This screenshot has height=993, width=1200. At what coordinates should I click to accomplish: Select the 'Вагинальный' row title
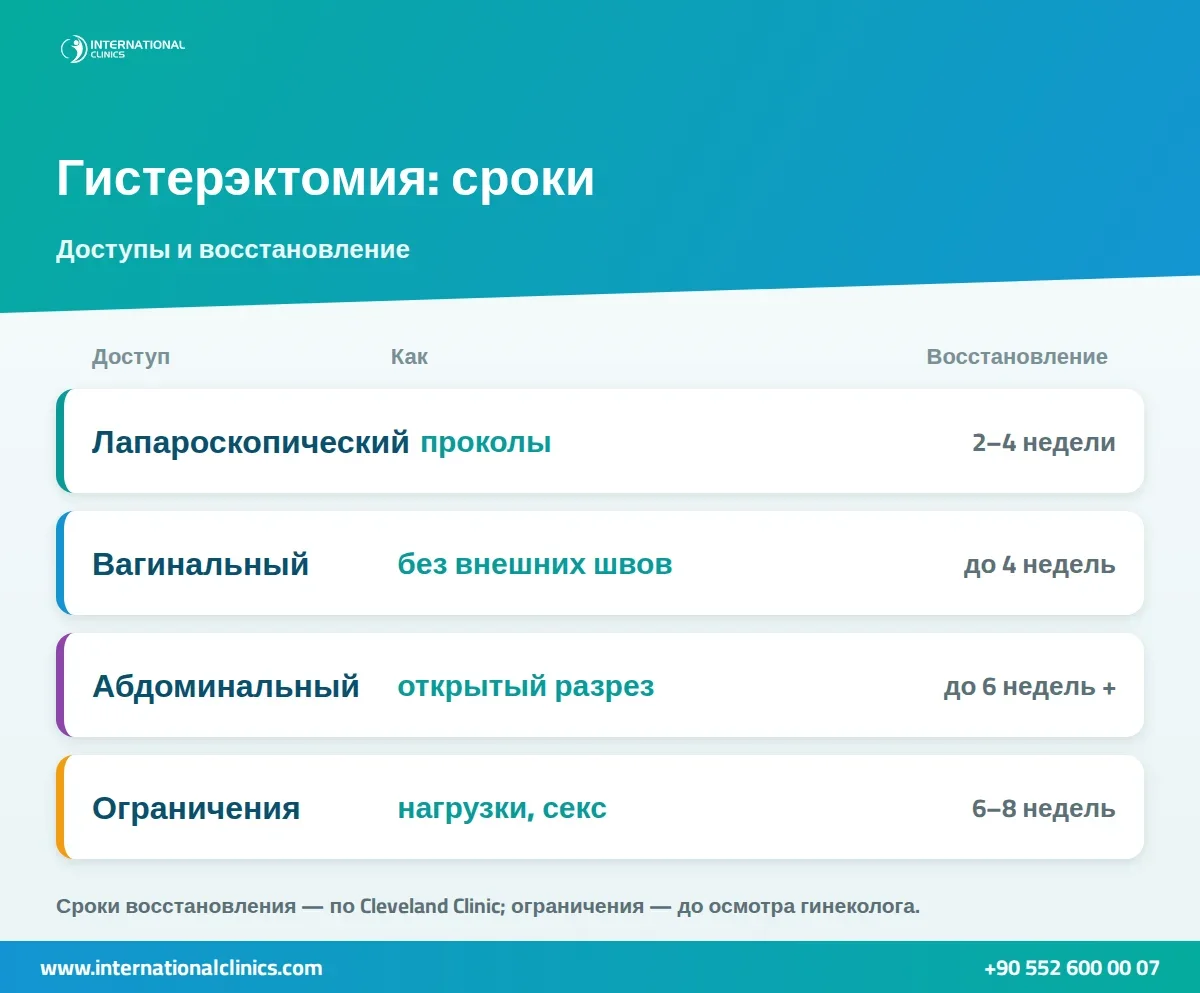[201, 564]
